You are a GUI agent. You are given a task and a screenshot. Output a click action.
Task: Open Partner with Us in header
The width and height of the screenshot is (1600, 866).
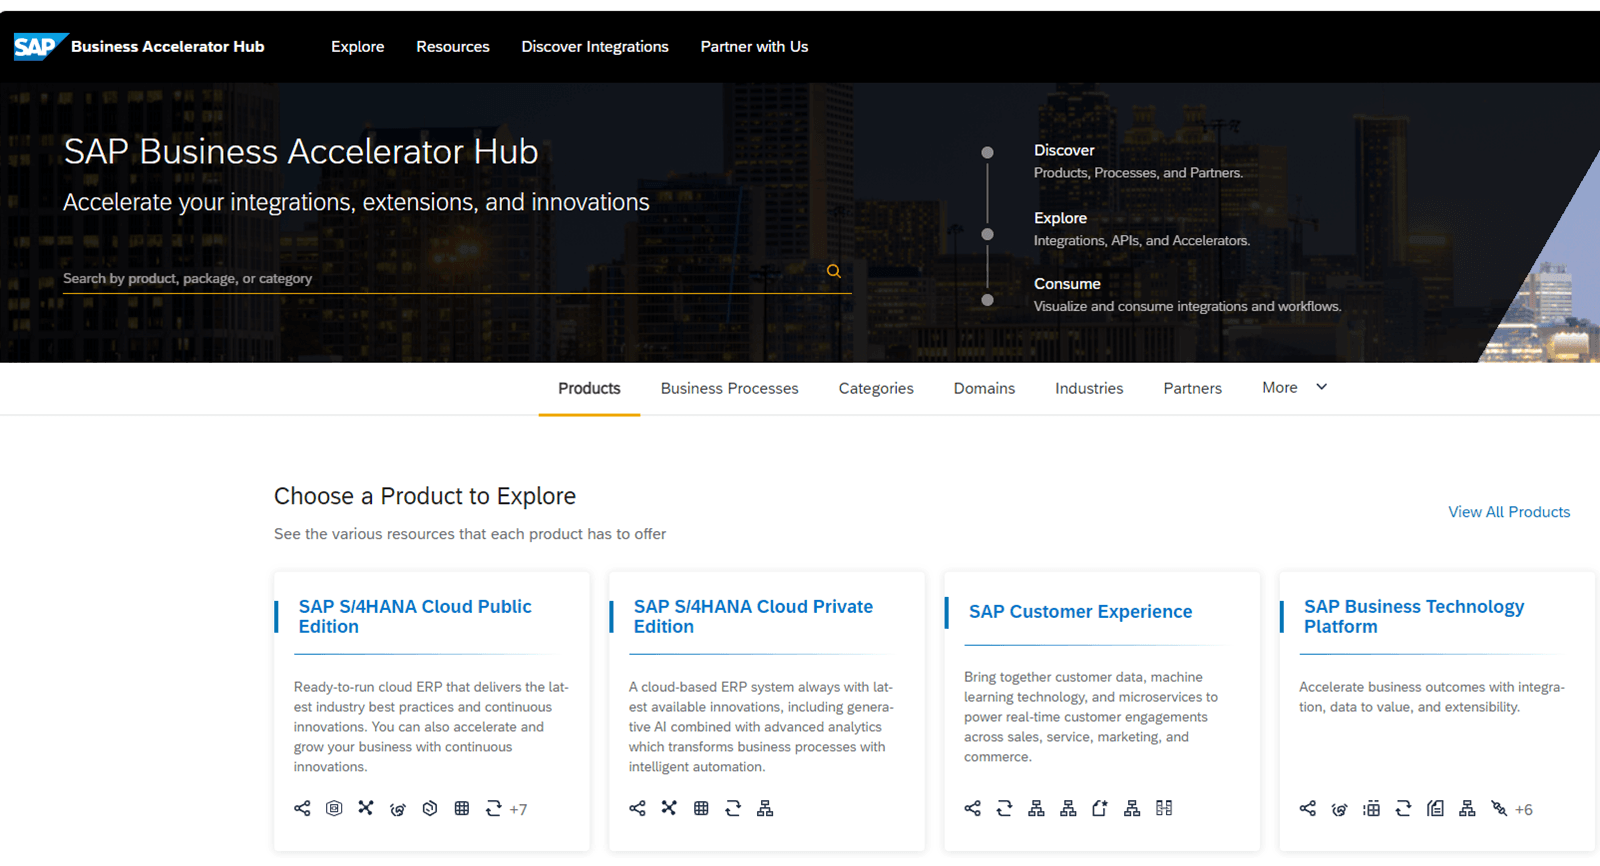[754, 47]
